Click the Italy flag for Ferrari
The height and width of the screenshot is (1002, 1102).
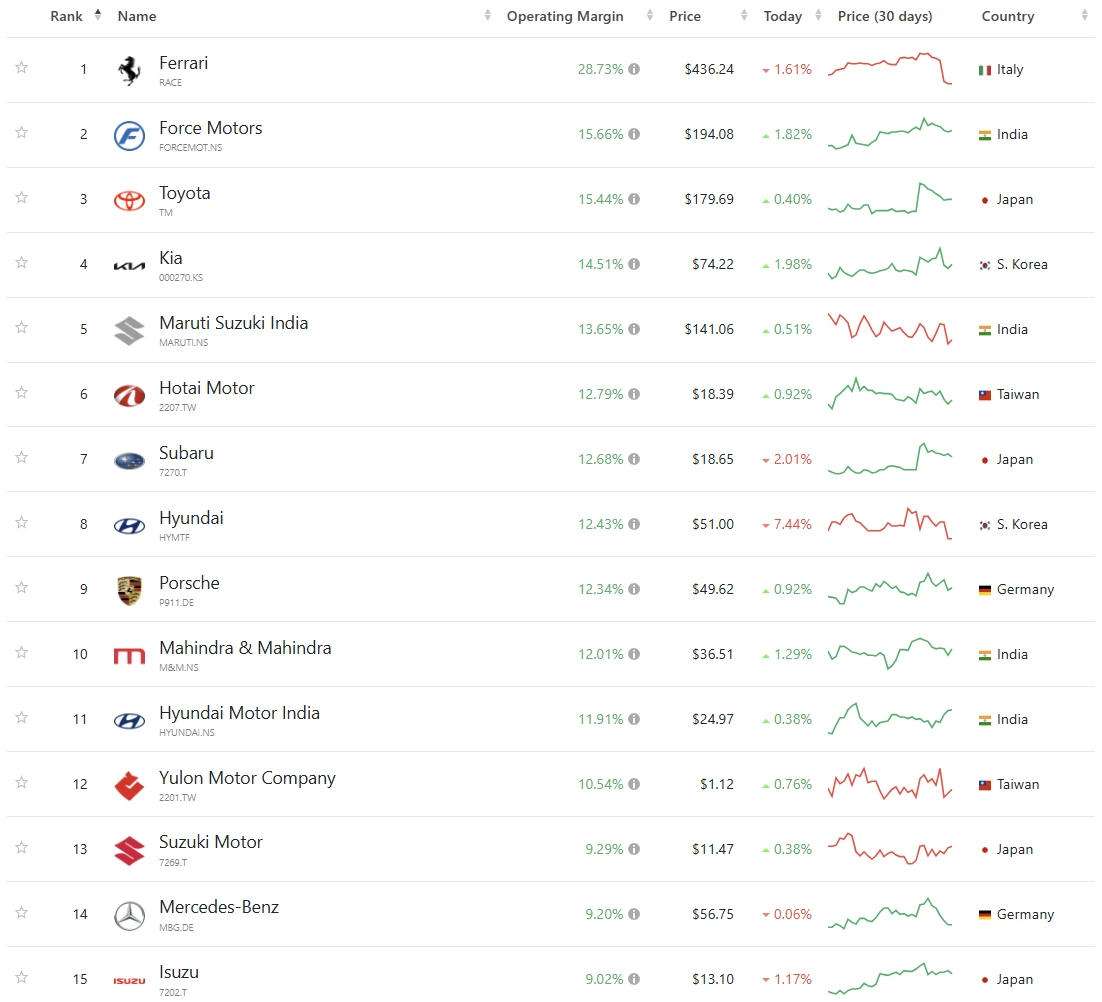[985, 70]
